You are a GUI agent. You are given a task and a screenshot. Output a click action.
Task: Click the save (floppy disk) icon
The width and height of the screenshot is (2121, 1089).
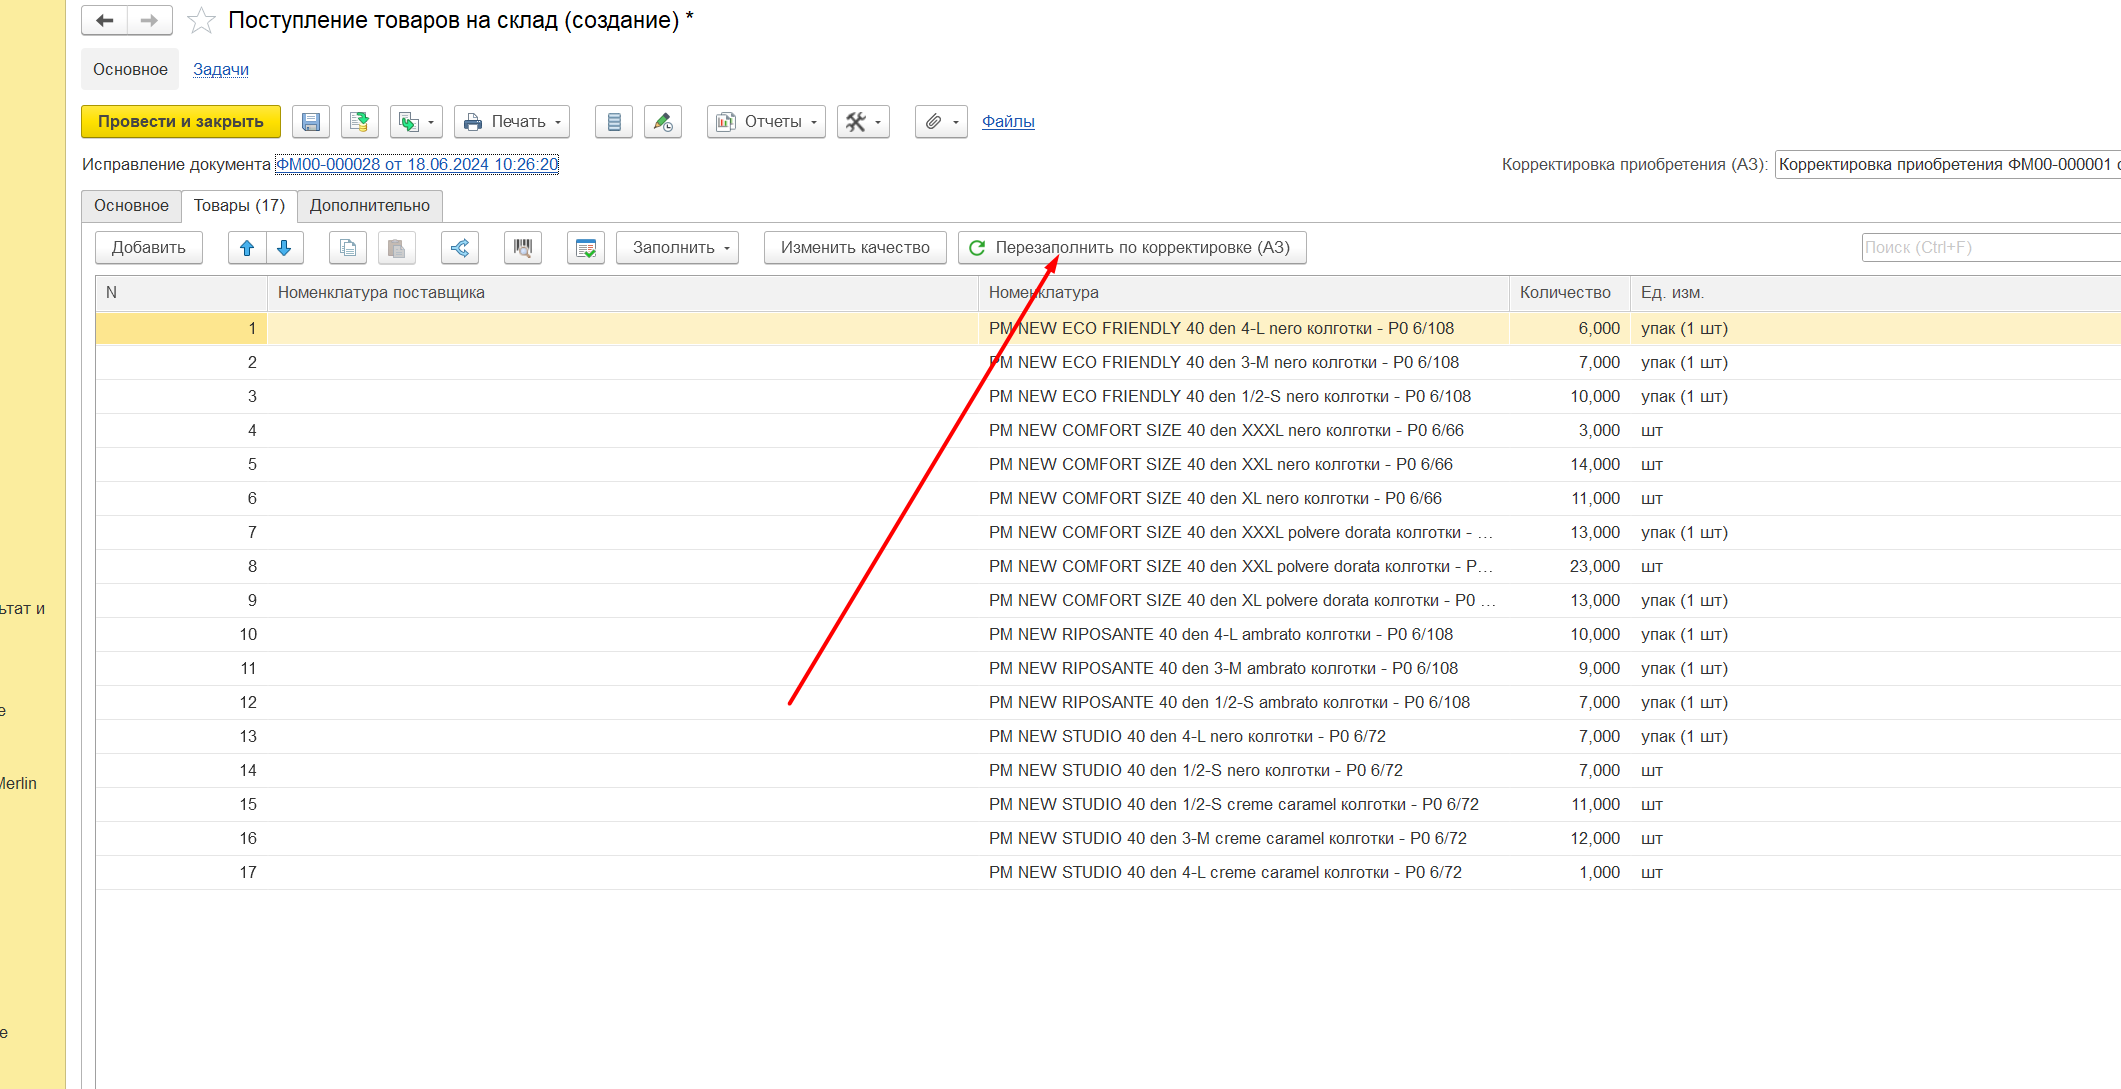[x=311, y=122]
